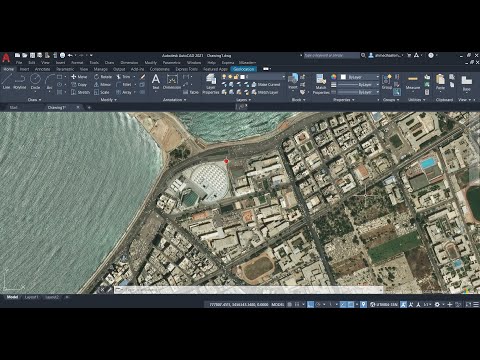Screen dimensions: 480x360
Task: Open the Dimension menu
Action: [129, 62]
